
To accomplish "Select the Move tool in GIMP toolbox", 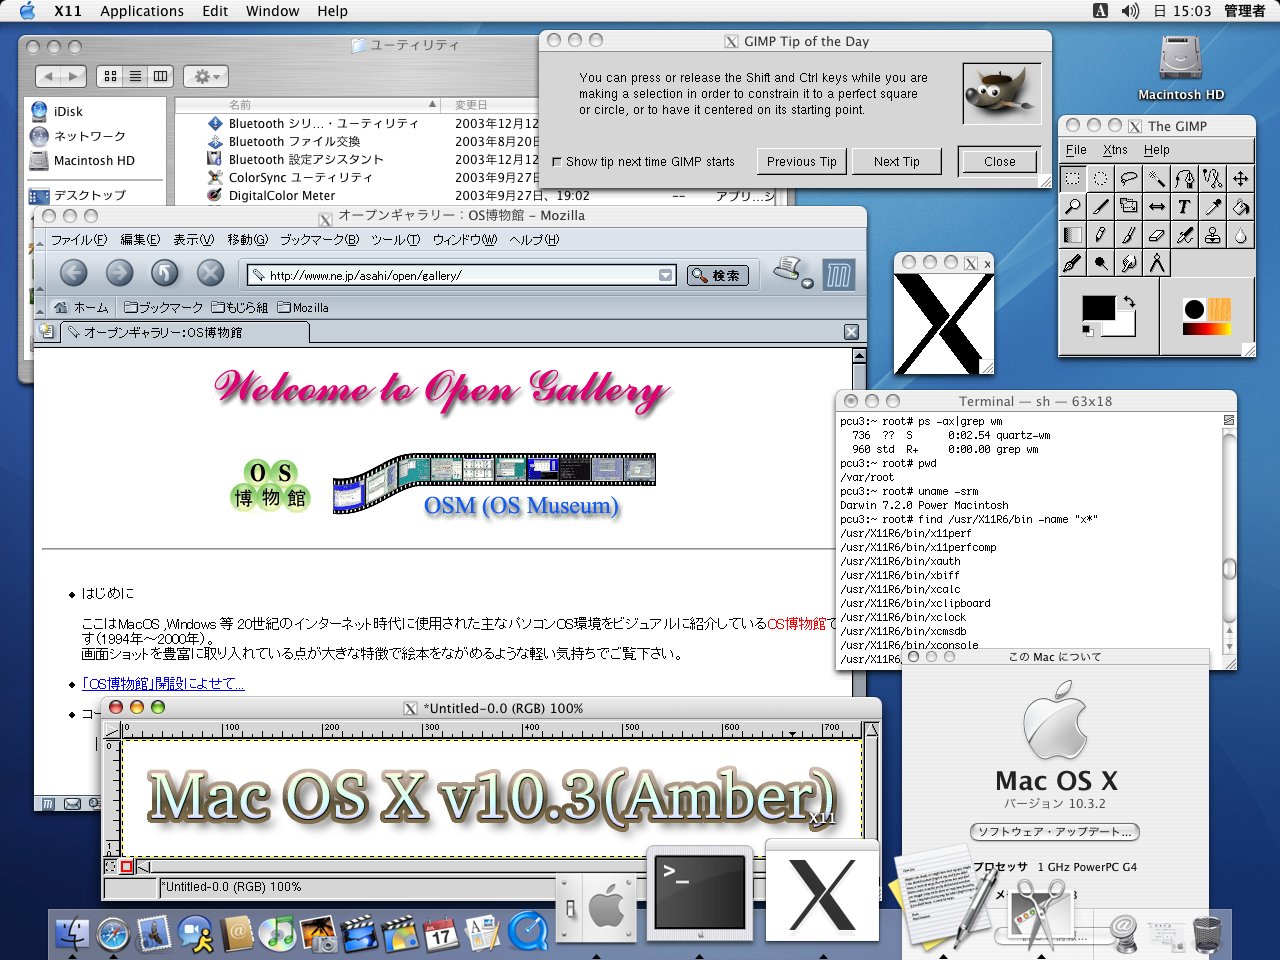I will coord(1240,179).
